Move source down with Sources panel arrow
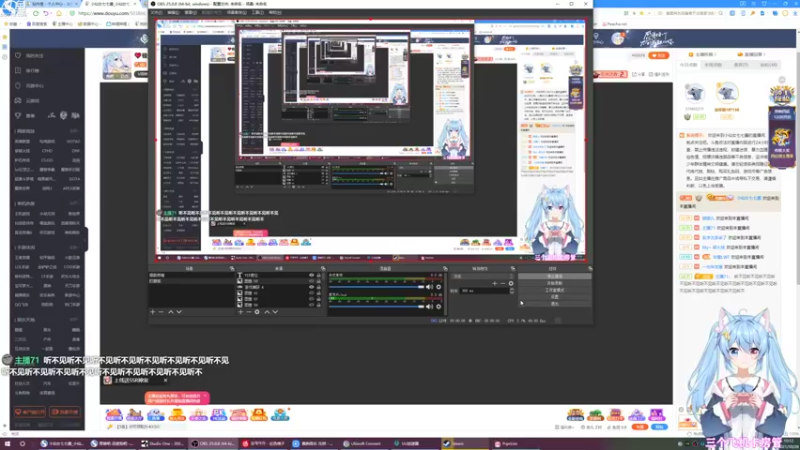Viewport: 800px width, 450px height. tap(275, 312)
